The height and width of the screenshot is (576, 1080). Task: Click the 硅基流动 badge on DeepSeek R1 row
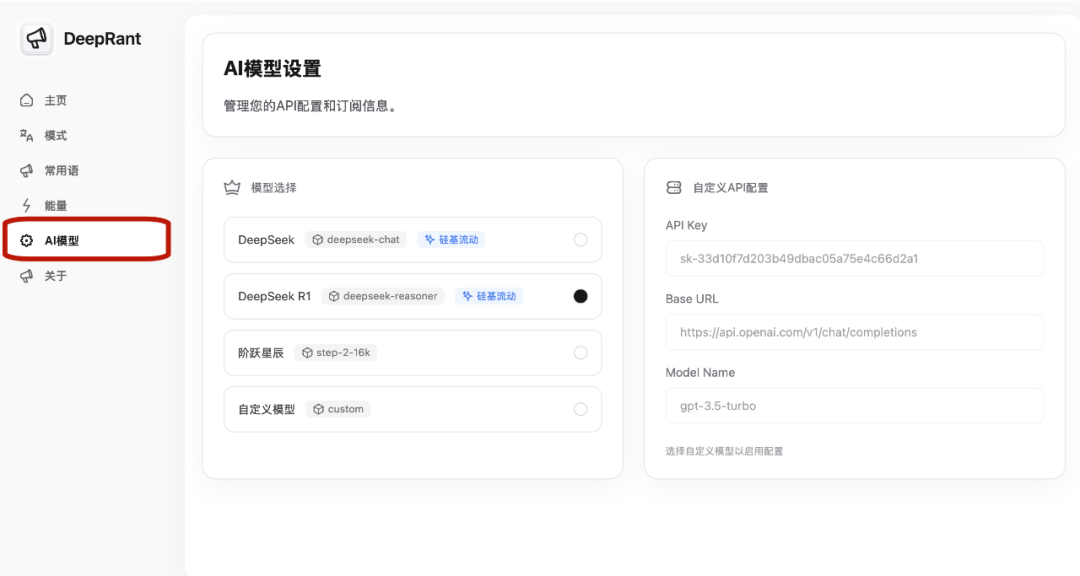tap(489, 296)
